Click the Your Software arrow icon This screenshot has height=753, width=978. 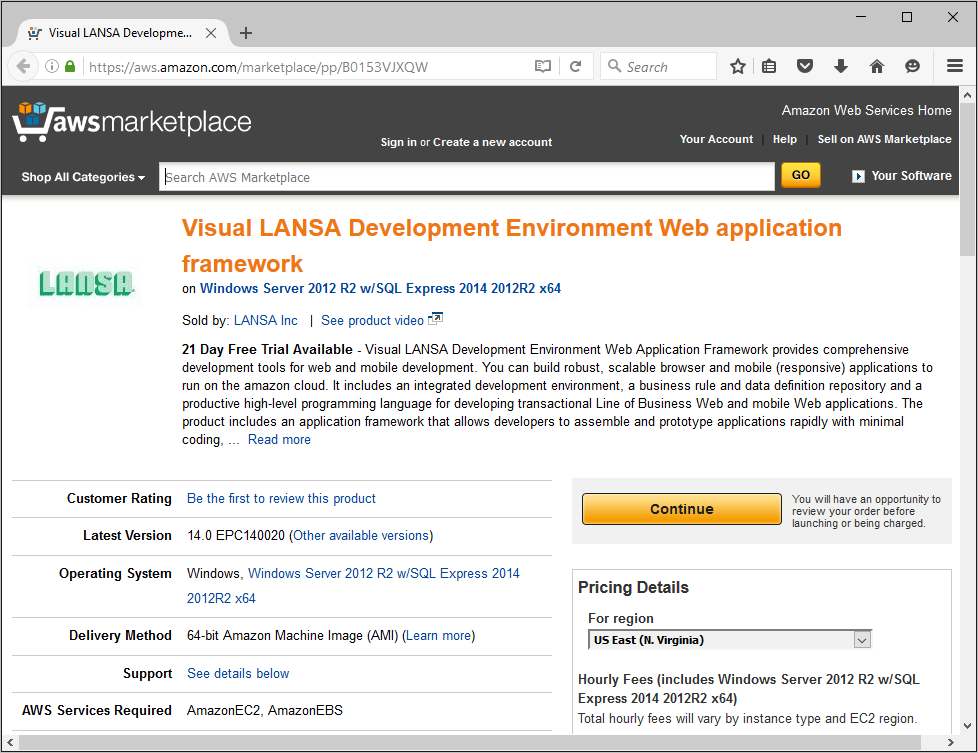coord(858,177)
